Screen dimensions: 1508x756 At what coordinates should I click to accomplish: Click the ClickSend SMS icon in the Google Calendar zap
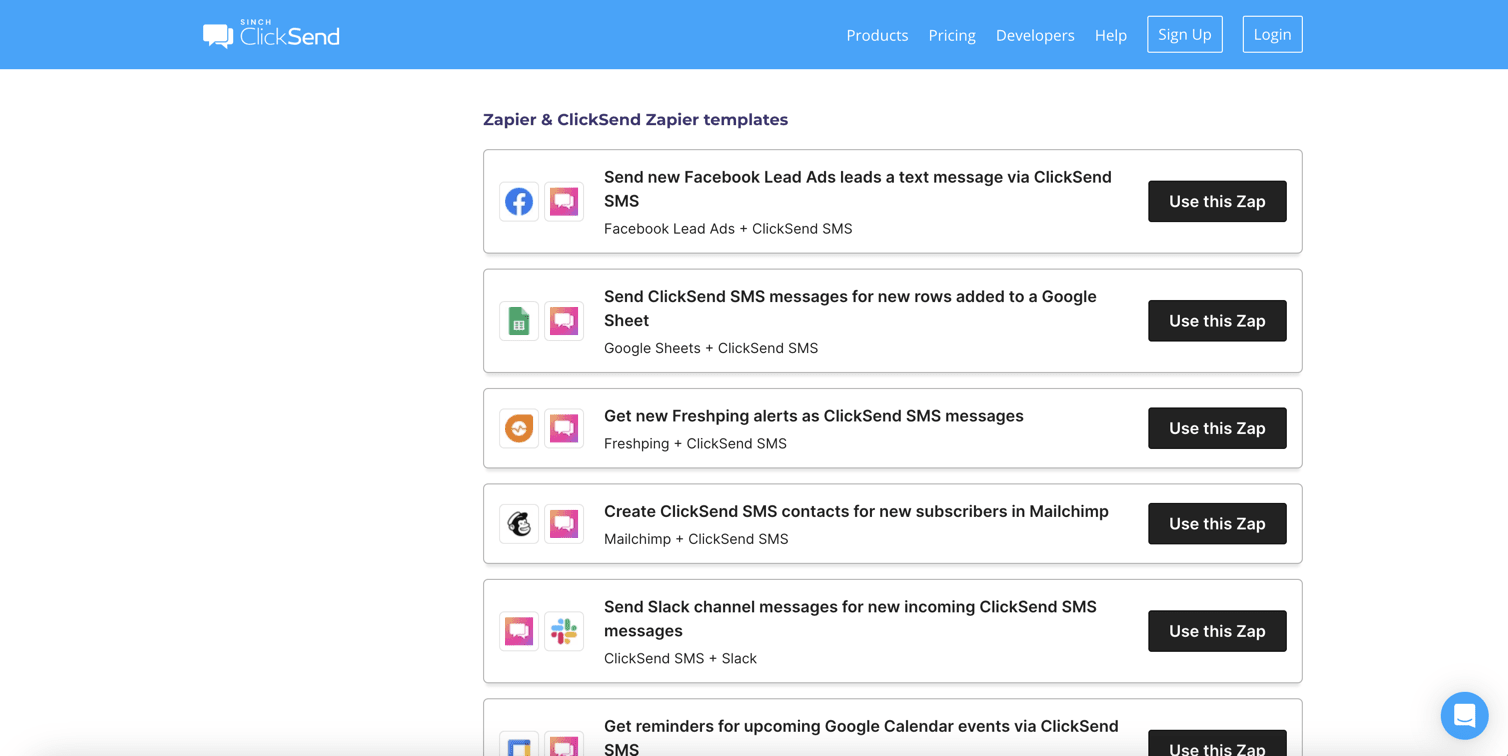point(564,744)
